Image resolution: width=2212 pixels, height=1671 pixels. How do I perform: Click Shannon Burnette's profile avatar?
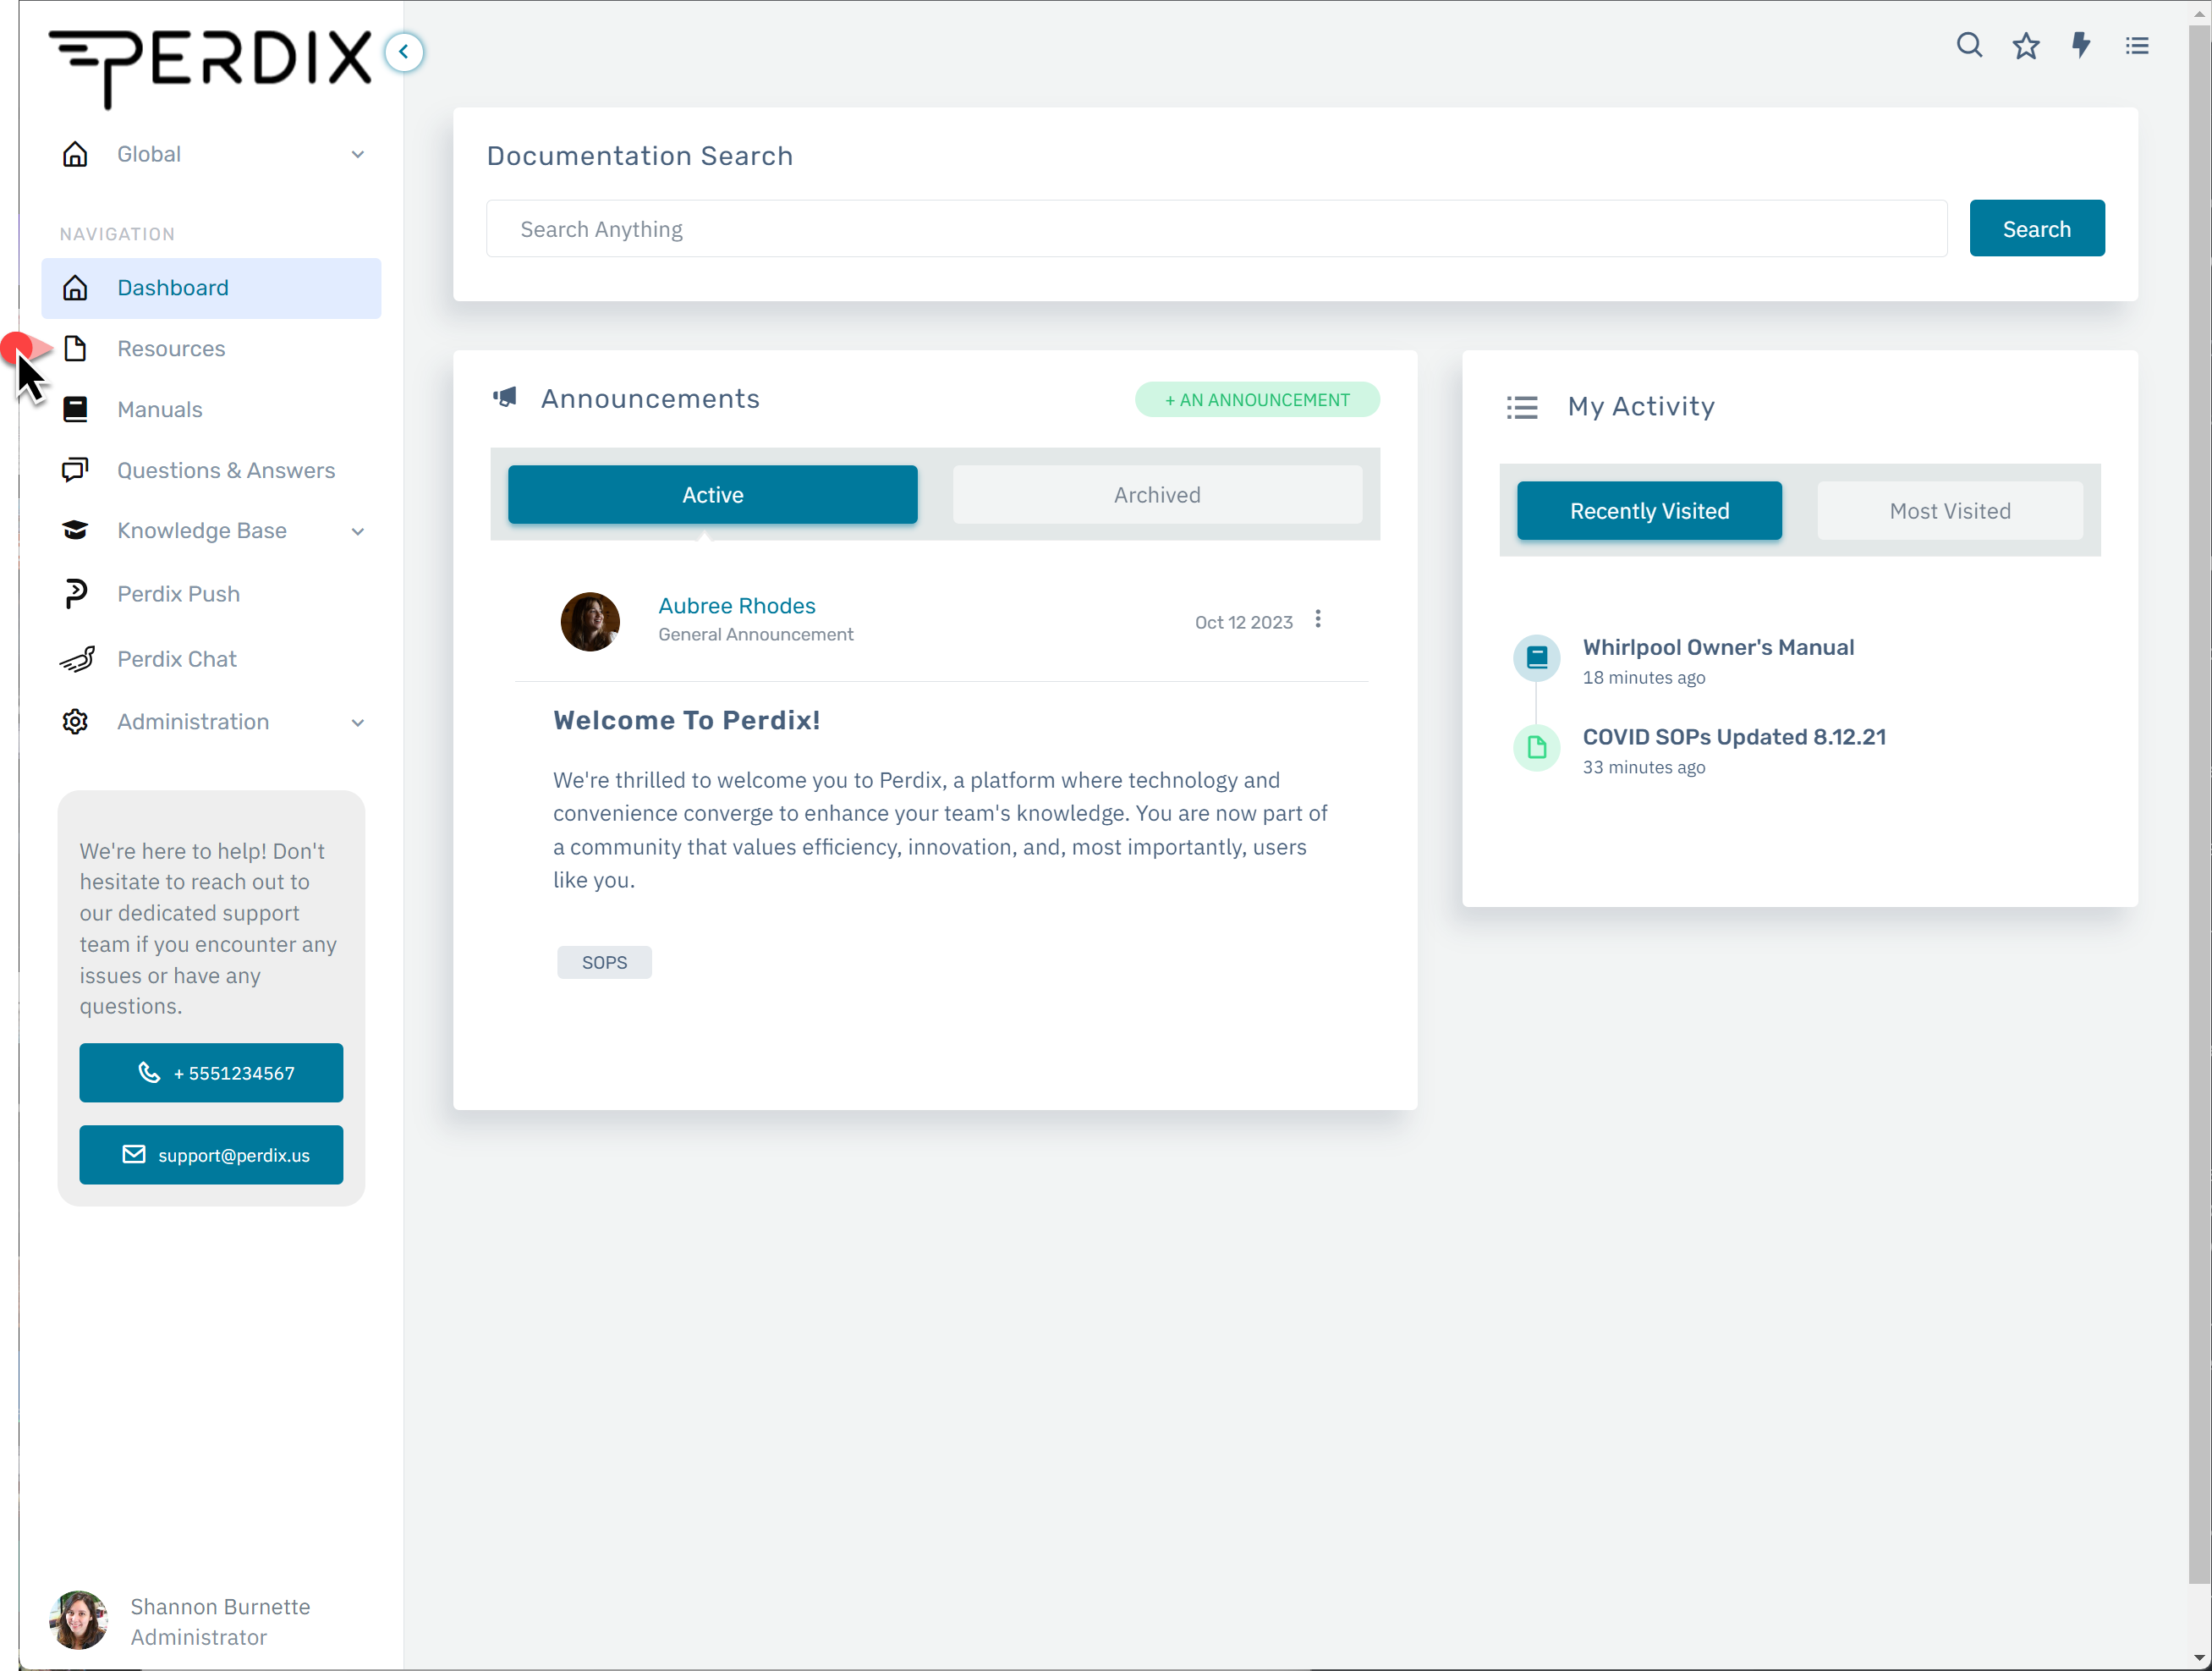coord(79,1620)
